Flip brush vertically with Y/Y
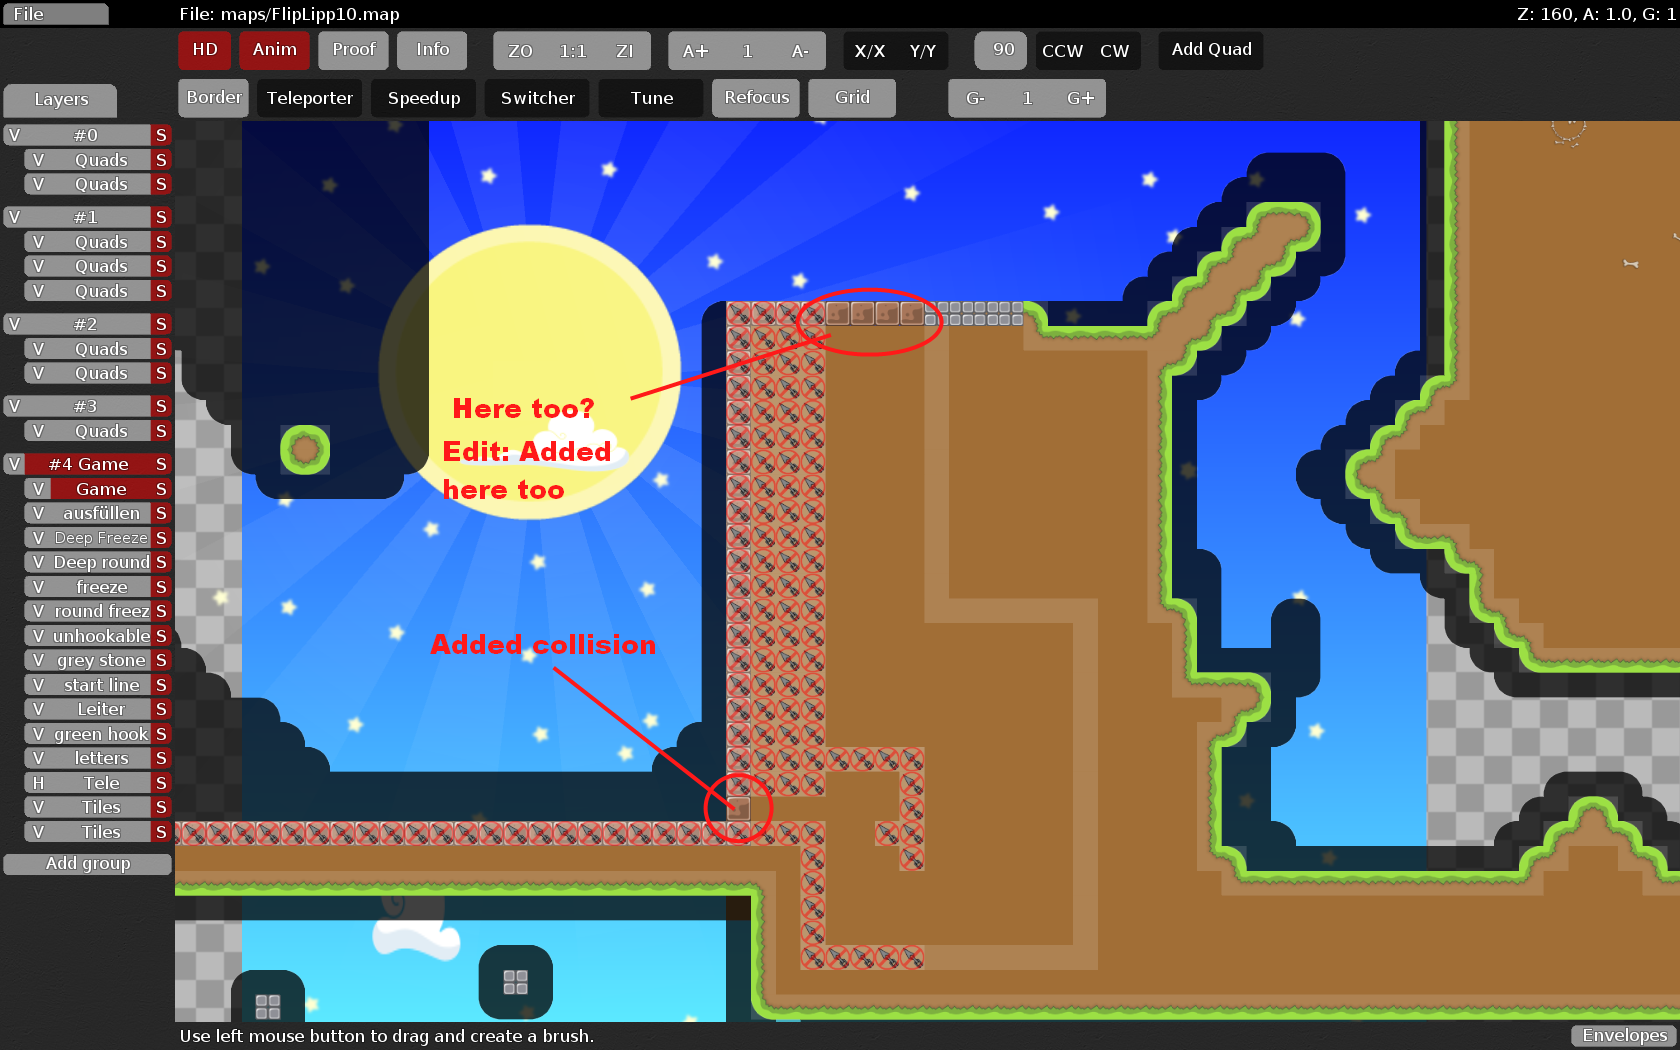 [x=922, y=51]
